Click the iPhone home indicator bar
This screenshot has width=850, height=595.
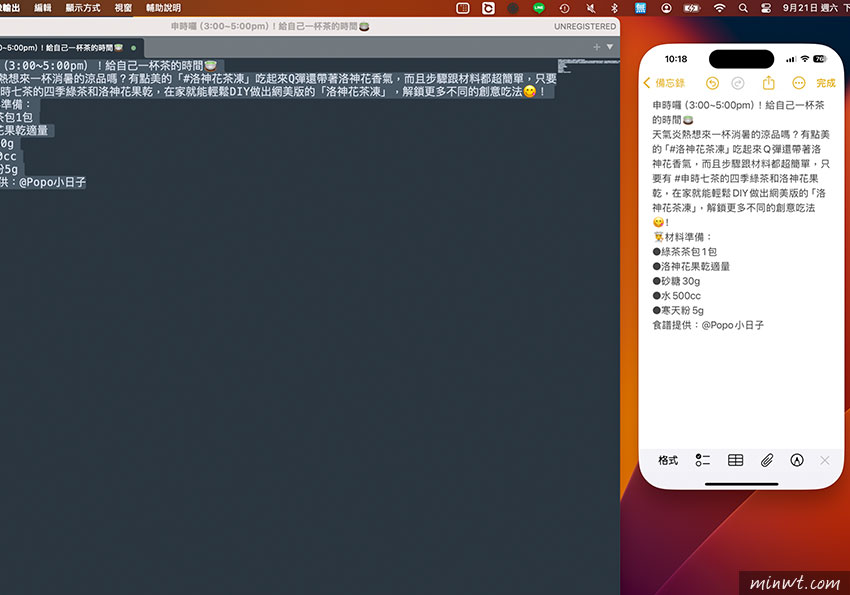tap(742, 483)
